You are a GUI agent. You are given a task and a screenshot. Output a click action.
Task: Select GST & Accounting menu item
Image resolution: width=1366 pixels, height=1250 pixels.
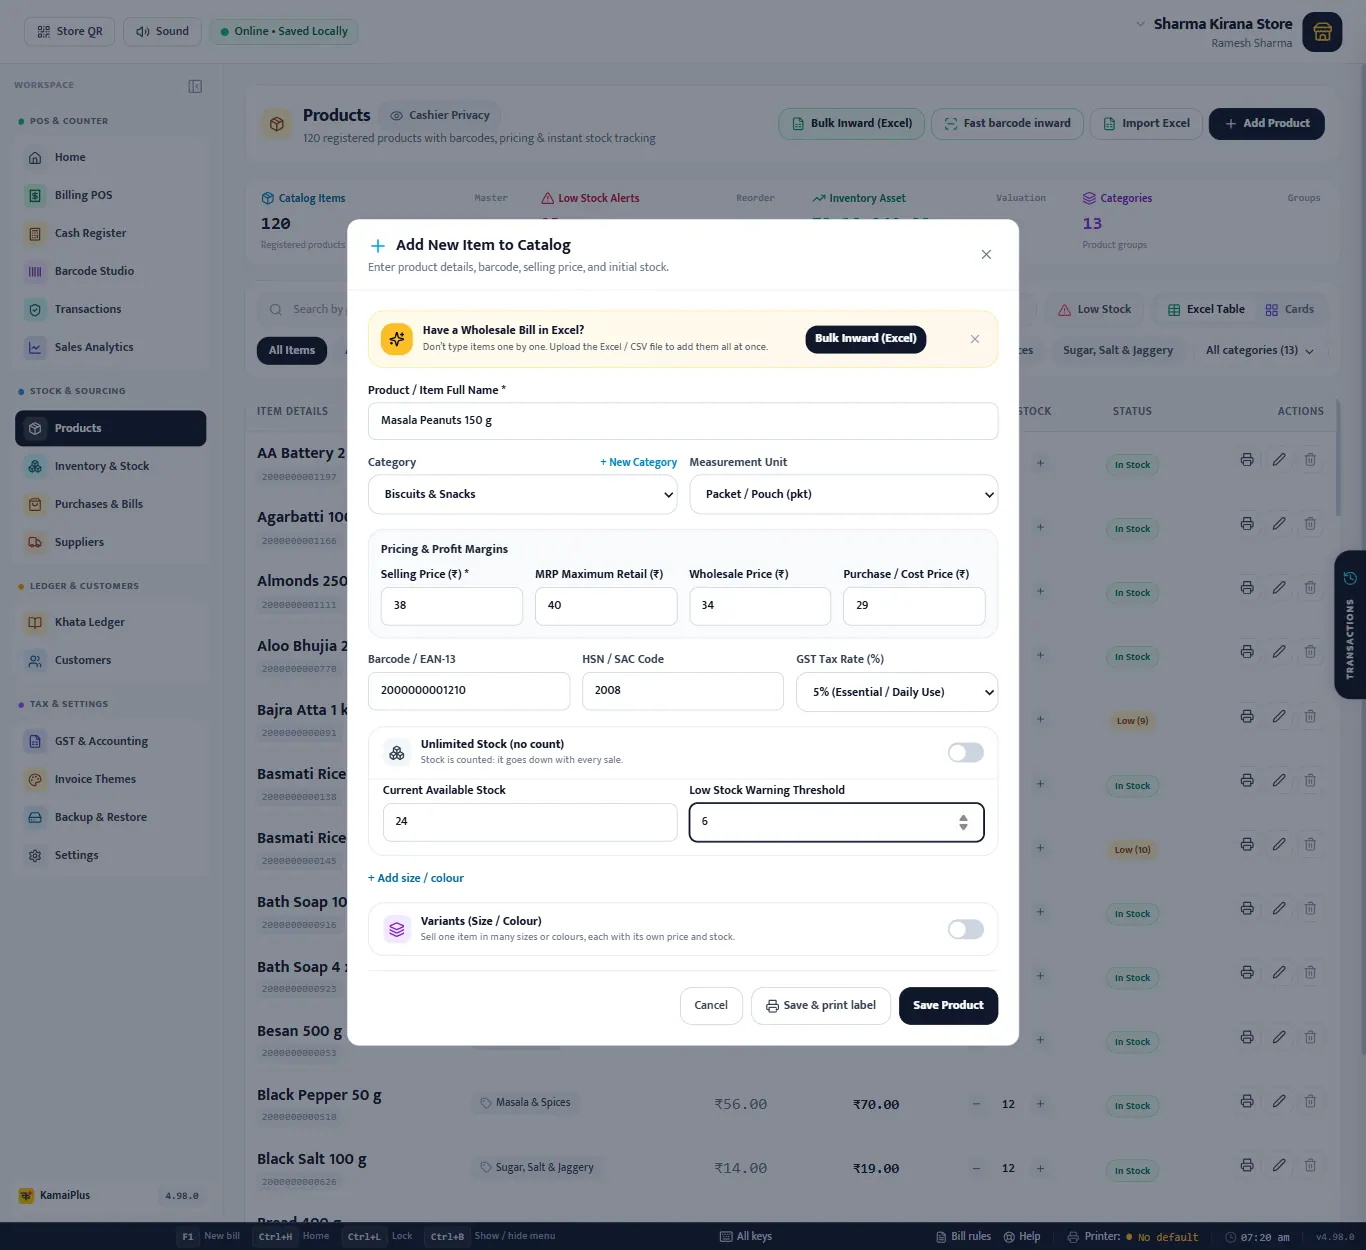110,741
